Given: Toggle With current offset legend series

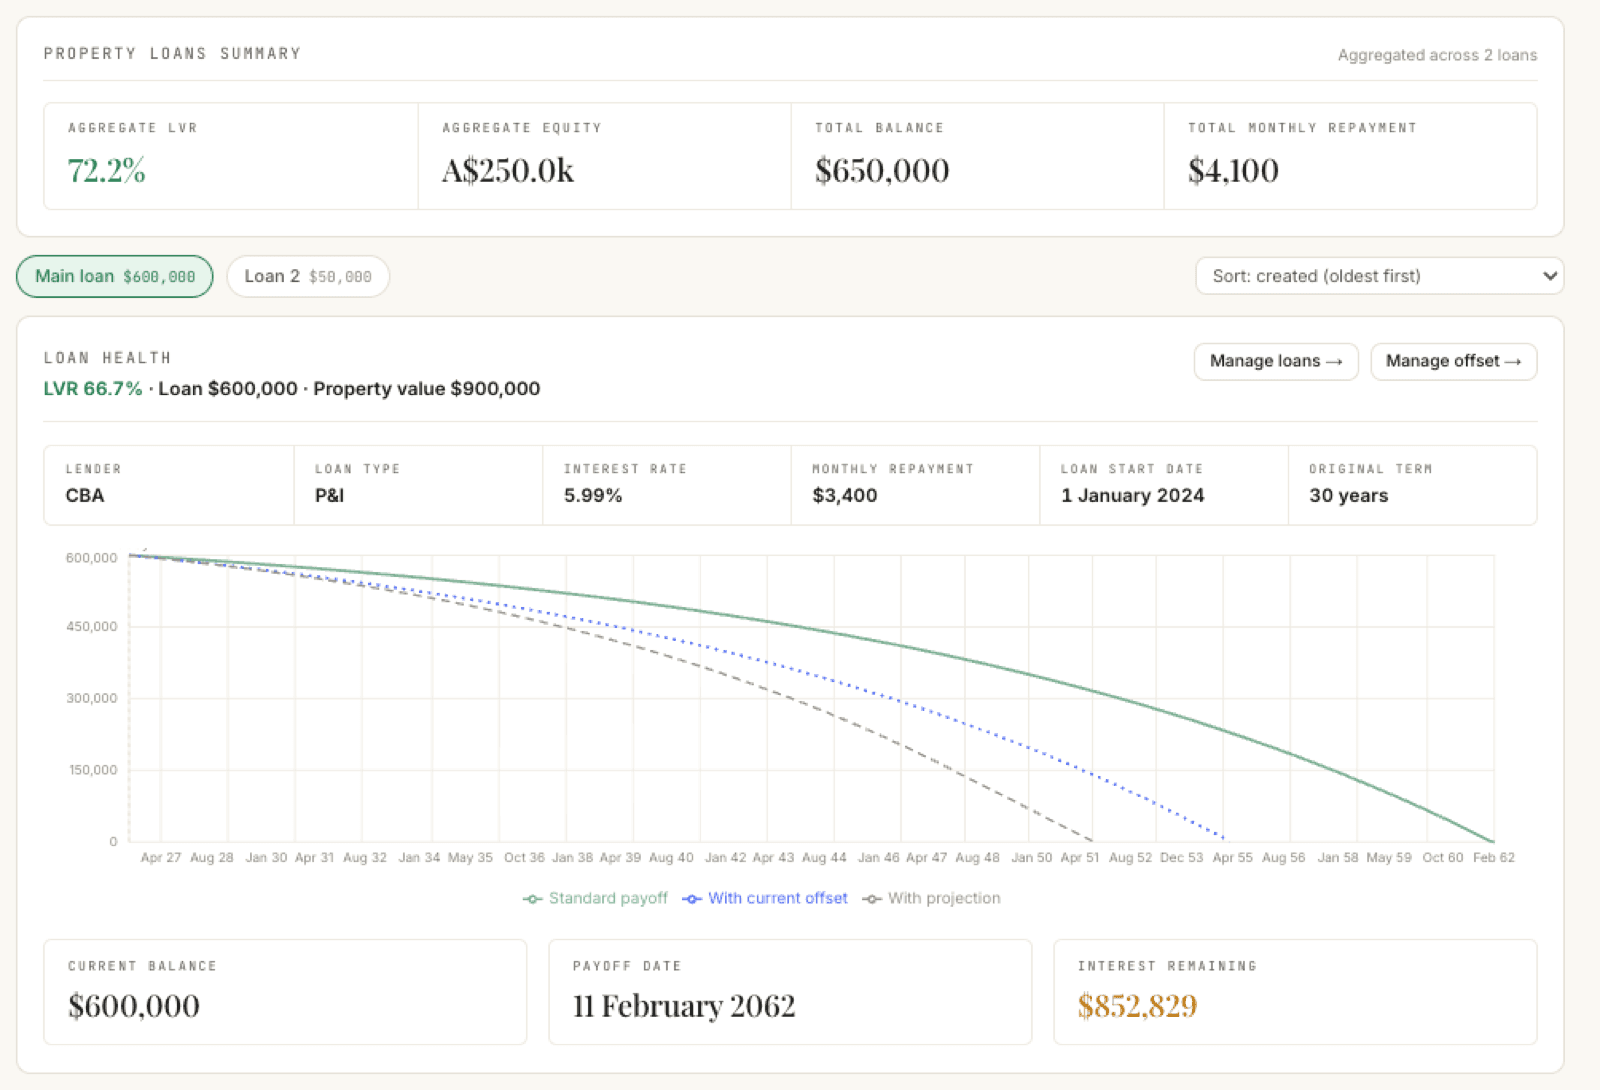Looking at the screenshot, I should (765, 898).
